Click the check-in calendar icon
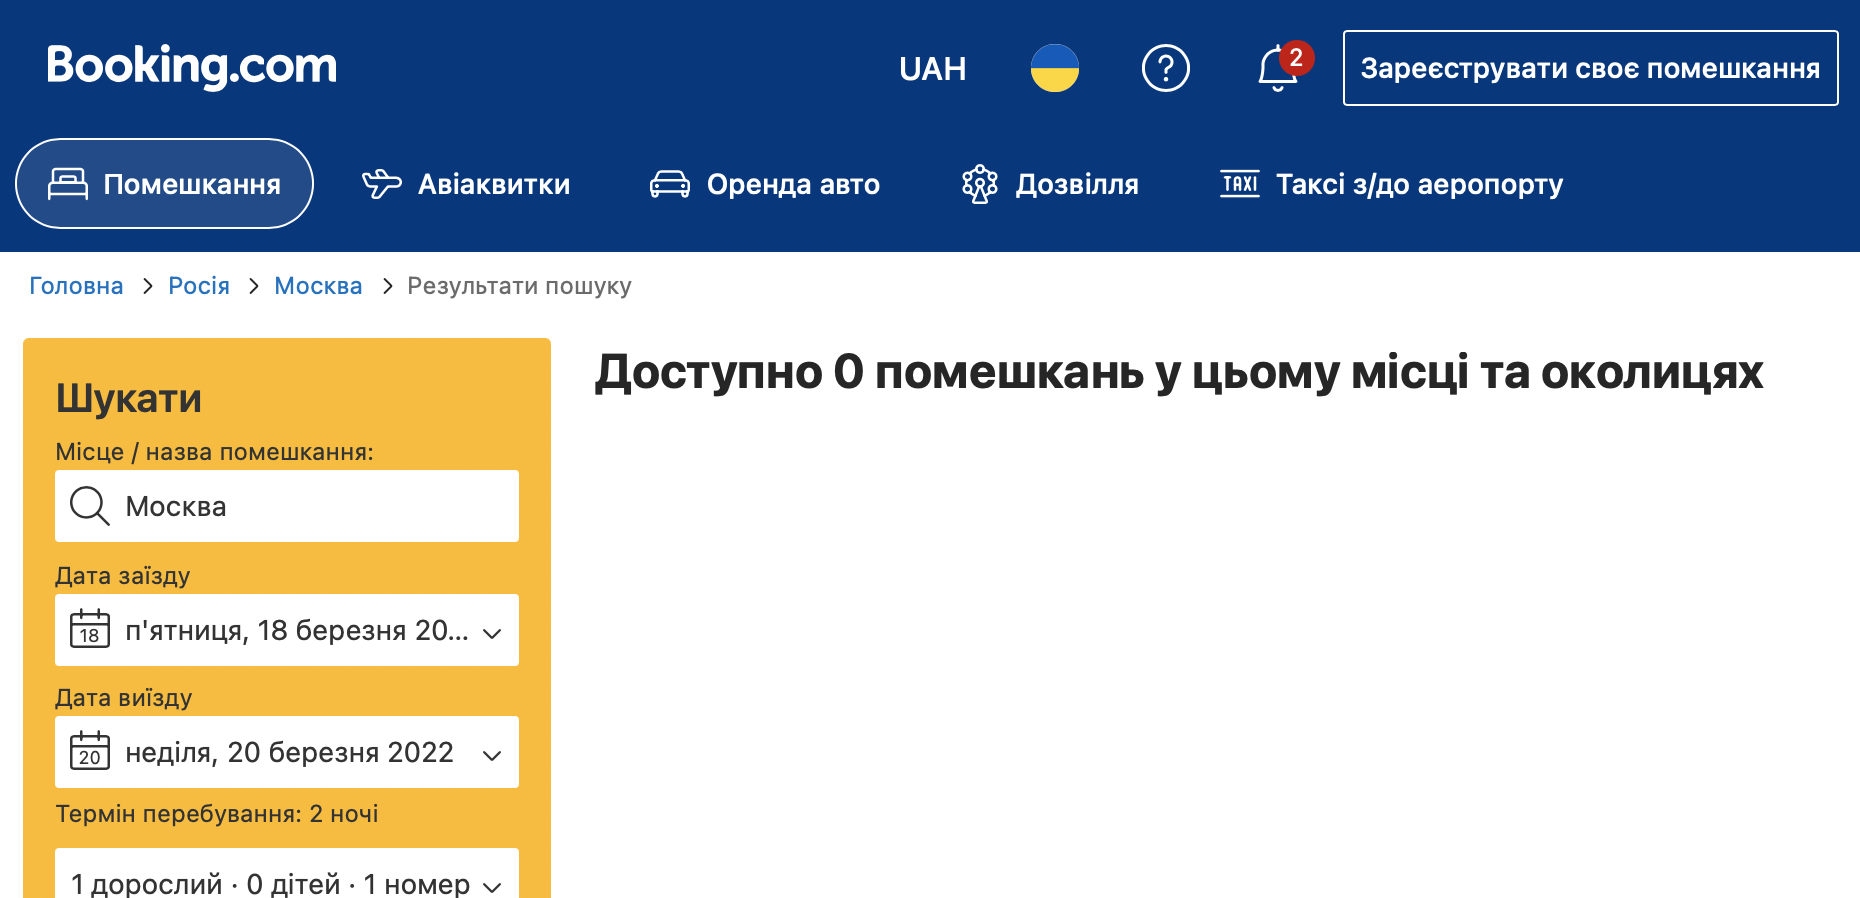The height and width of the screenshot is (898, 1860). [x=89, y=630]
